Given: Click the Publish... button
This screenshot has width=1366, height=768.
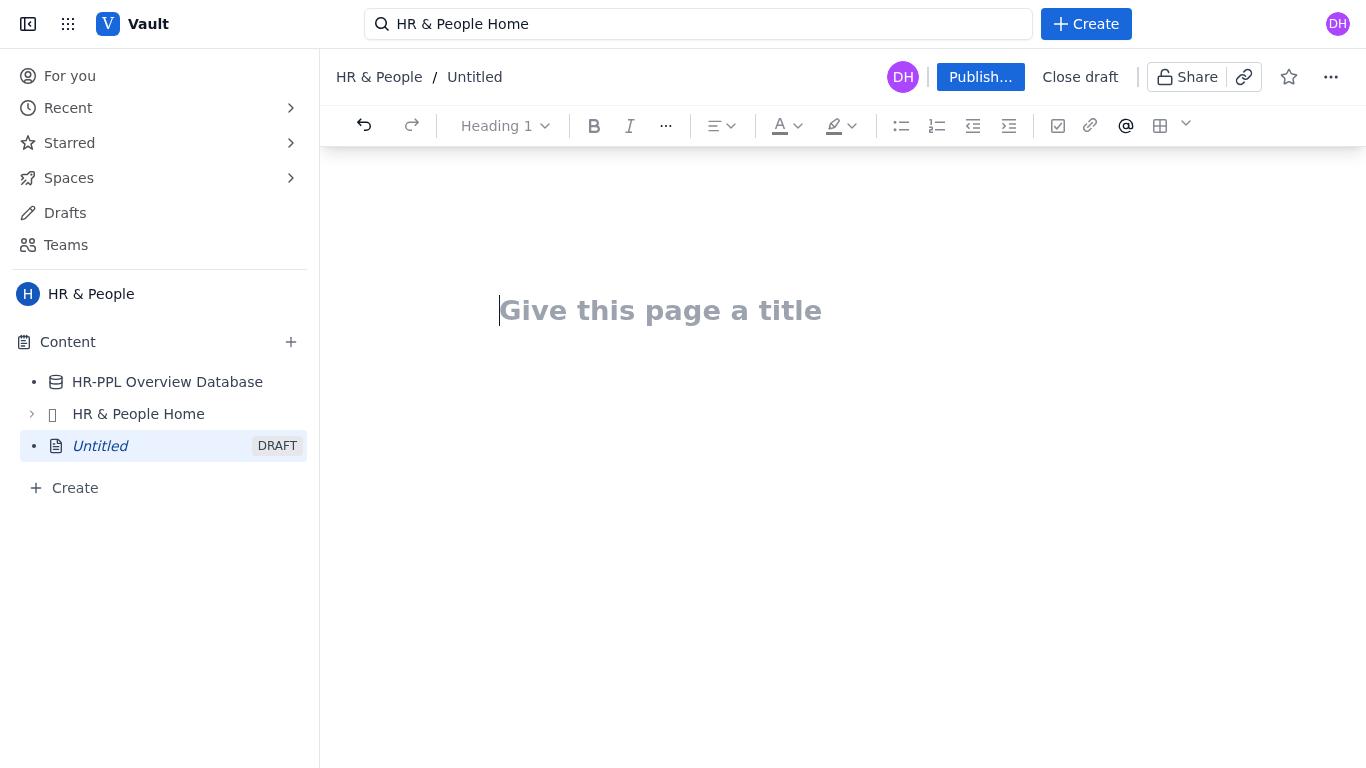Looking at the screenshot, I should [980, 77].
